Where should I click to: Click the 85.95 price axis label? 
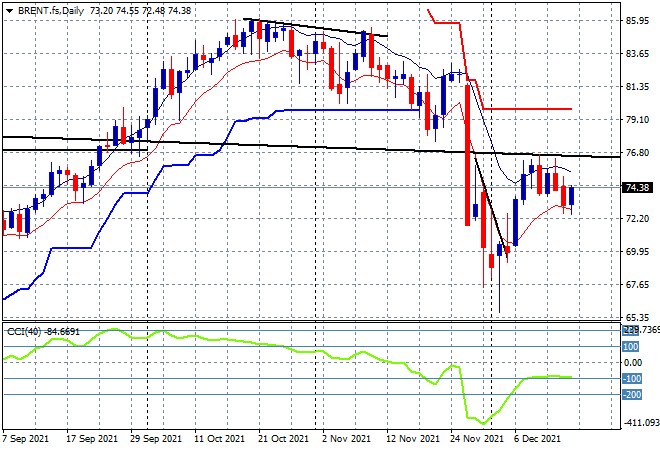click(x=637, y=21)
